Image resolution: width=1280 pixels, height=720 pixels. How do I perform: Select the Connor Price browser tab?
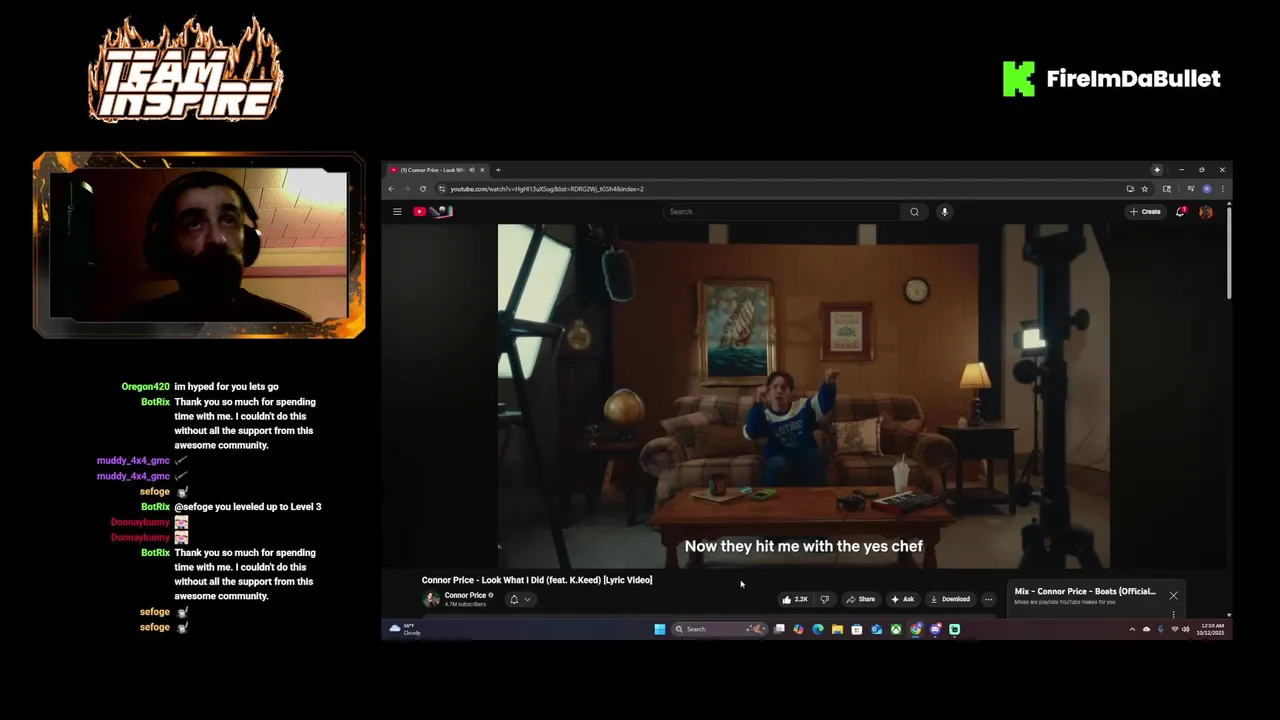[438, 170]
